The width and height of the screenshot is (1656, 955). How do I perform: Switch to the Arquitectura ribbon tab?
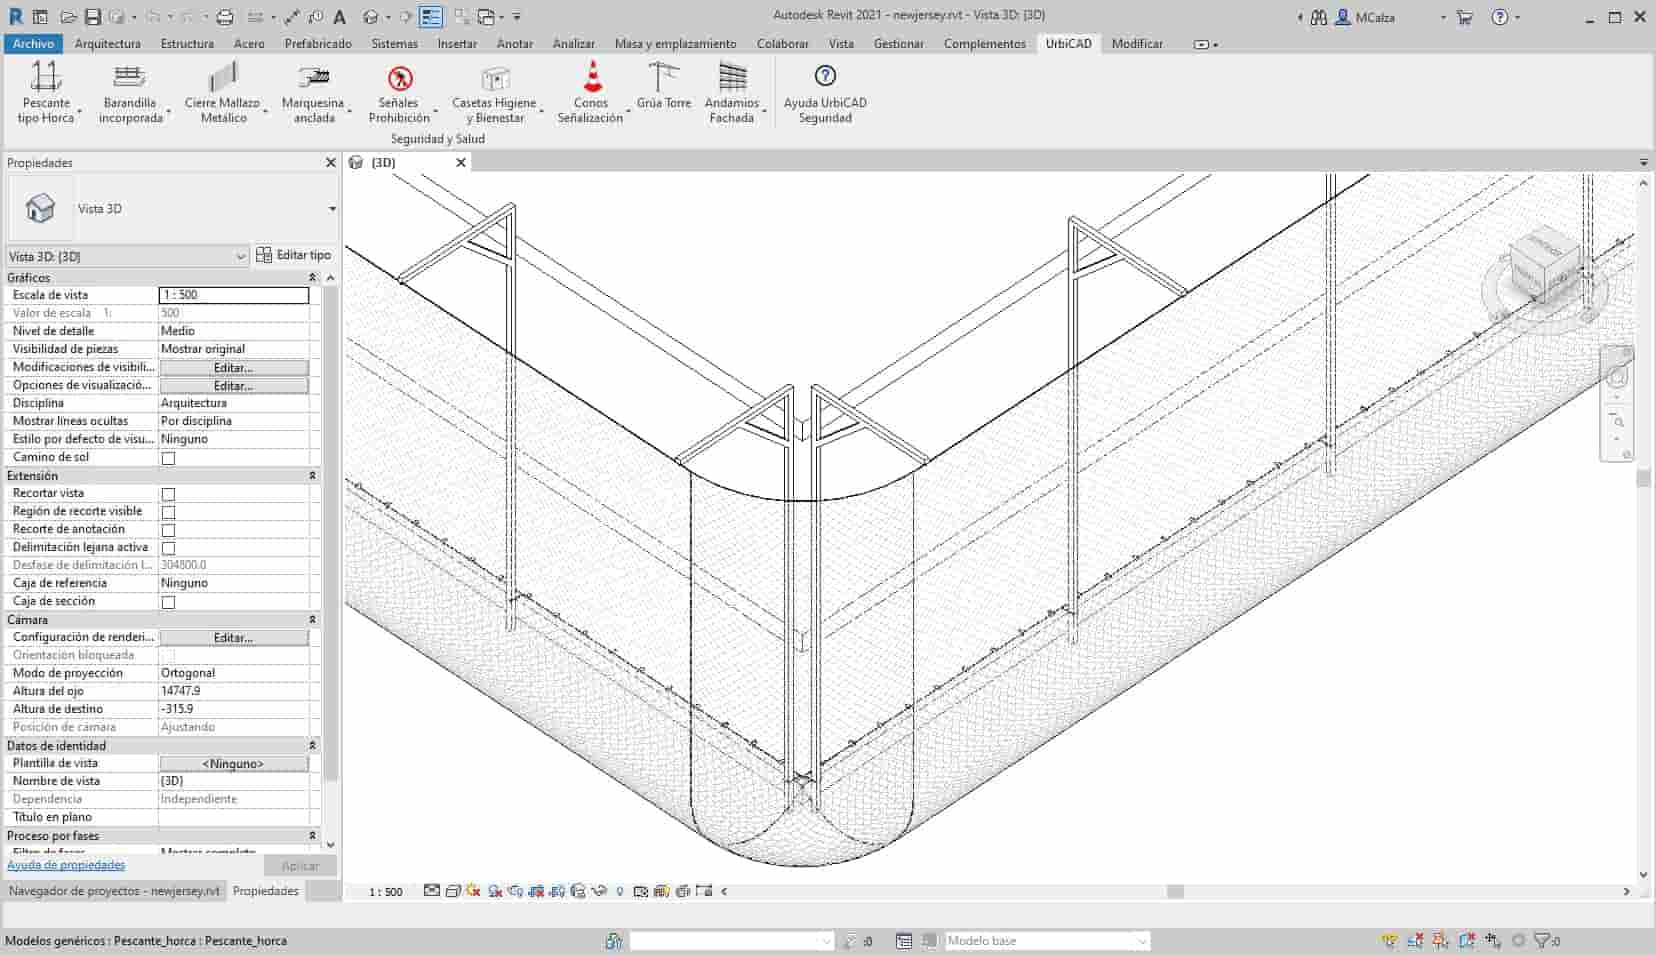(108, 44)
